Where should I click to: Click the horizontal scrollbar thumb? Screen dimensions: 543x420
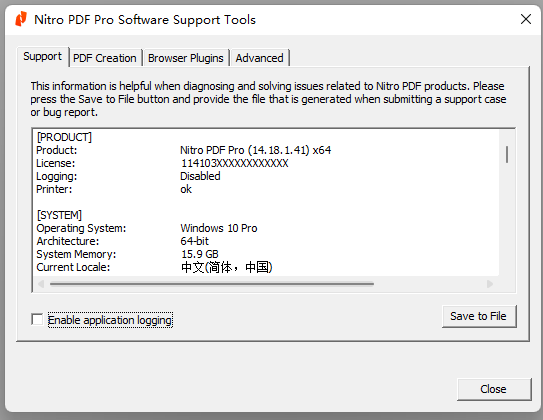(x=212, y=284)
